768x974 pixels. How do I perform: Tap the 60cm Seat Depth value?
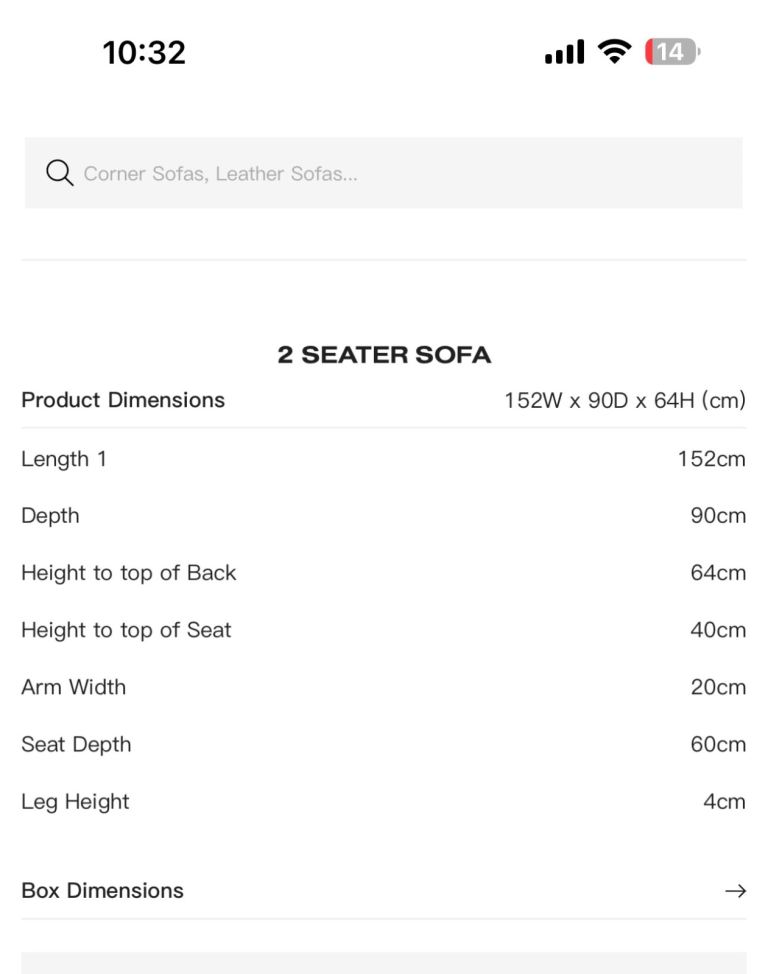click(718, 744)
